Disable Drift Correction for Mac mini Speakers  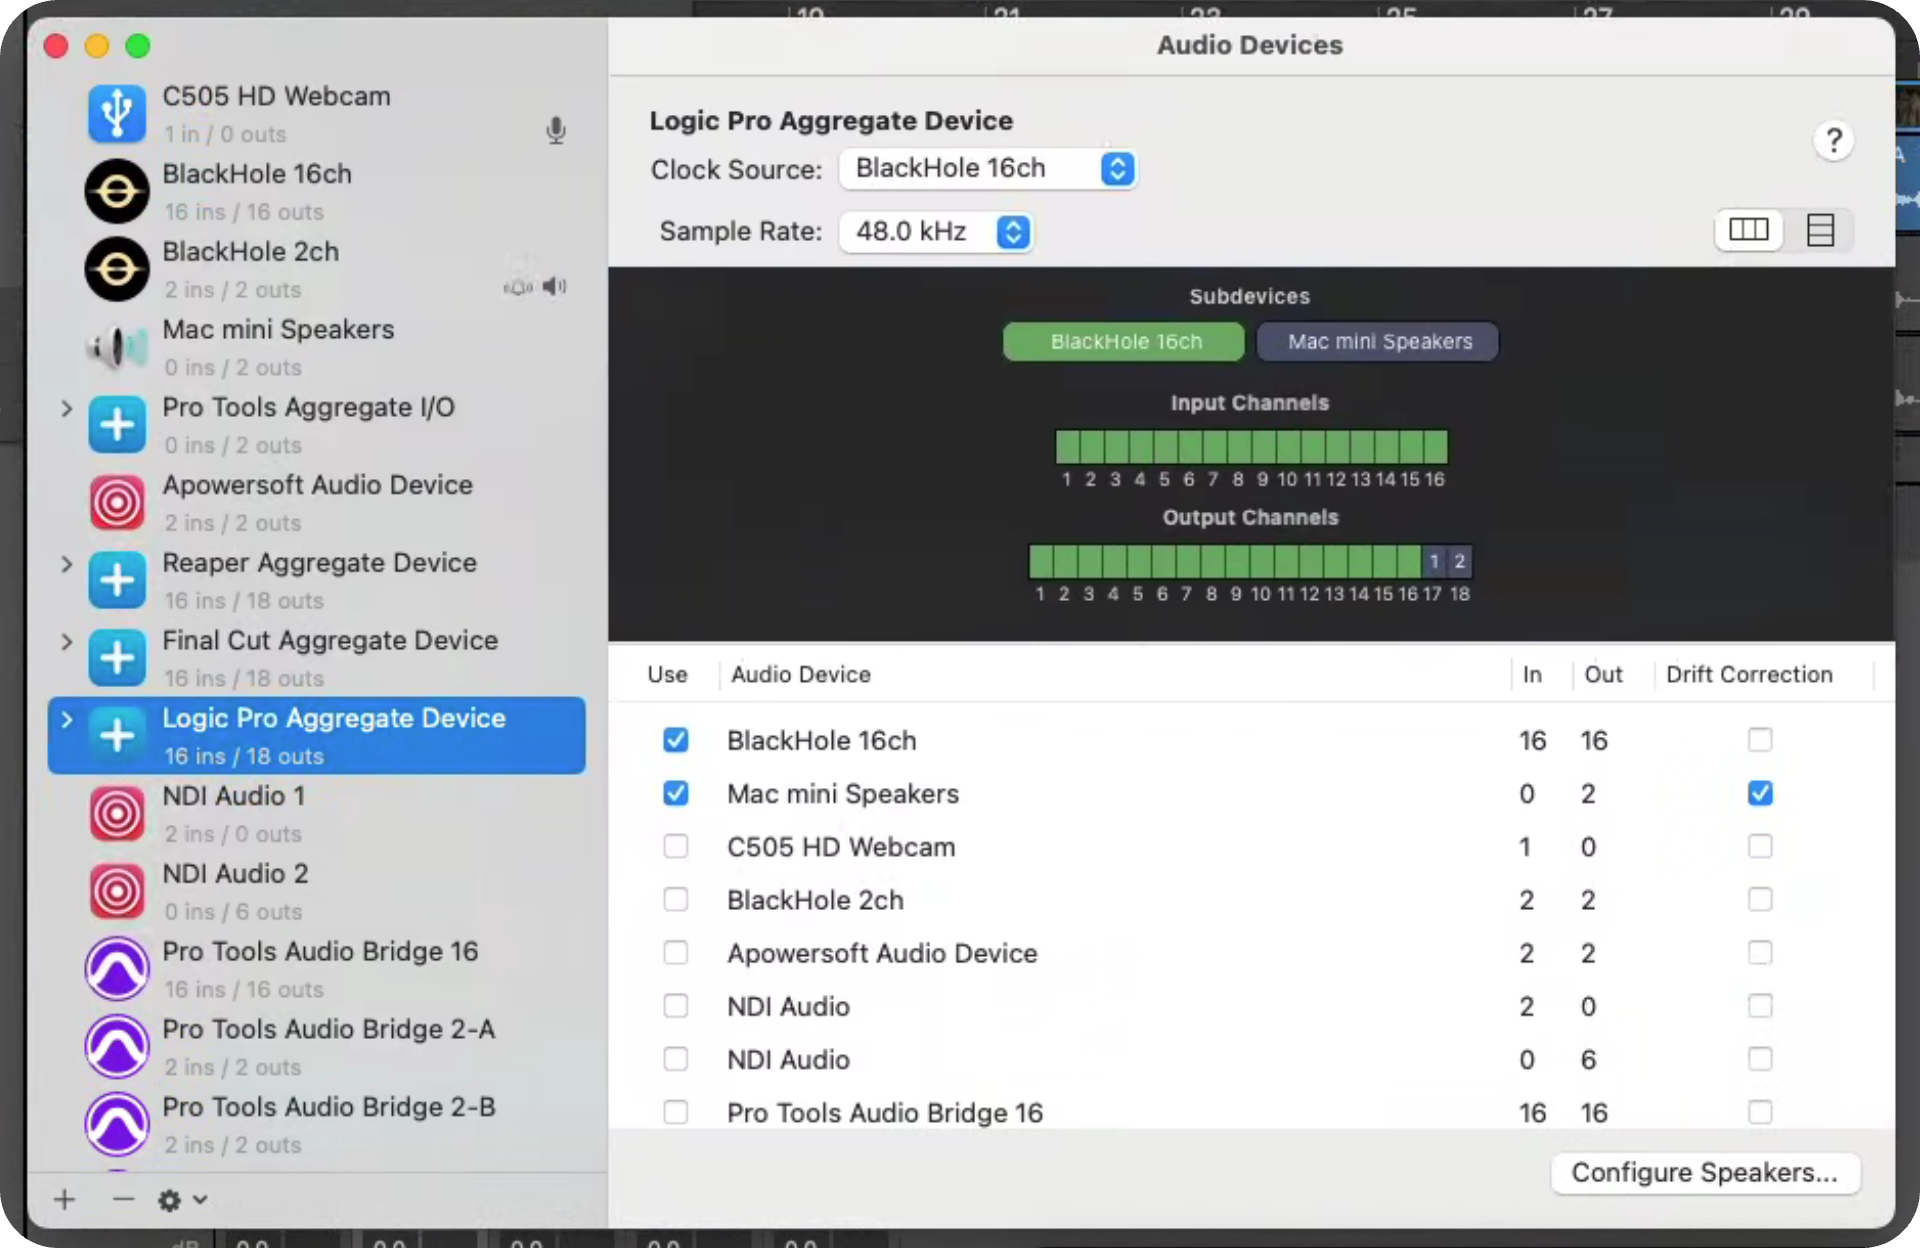point(1760,793)
